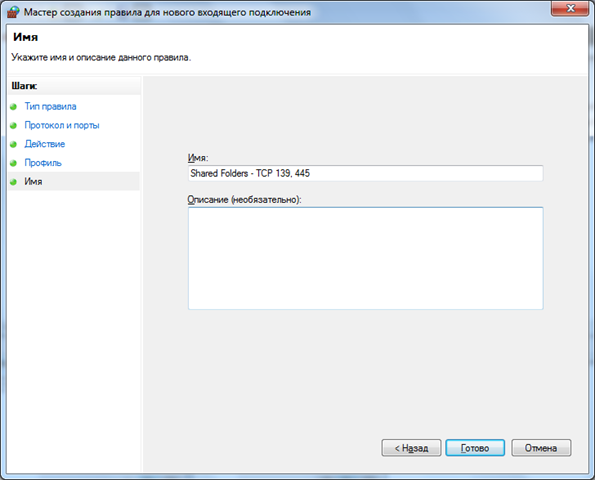The width and height of the screenshot is (595, 480).
Task: Click the green bullet beside Протокол и порты
Action: click(13, 125)
